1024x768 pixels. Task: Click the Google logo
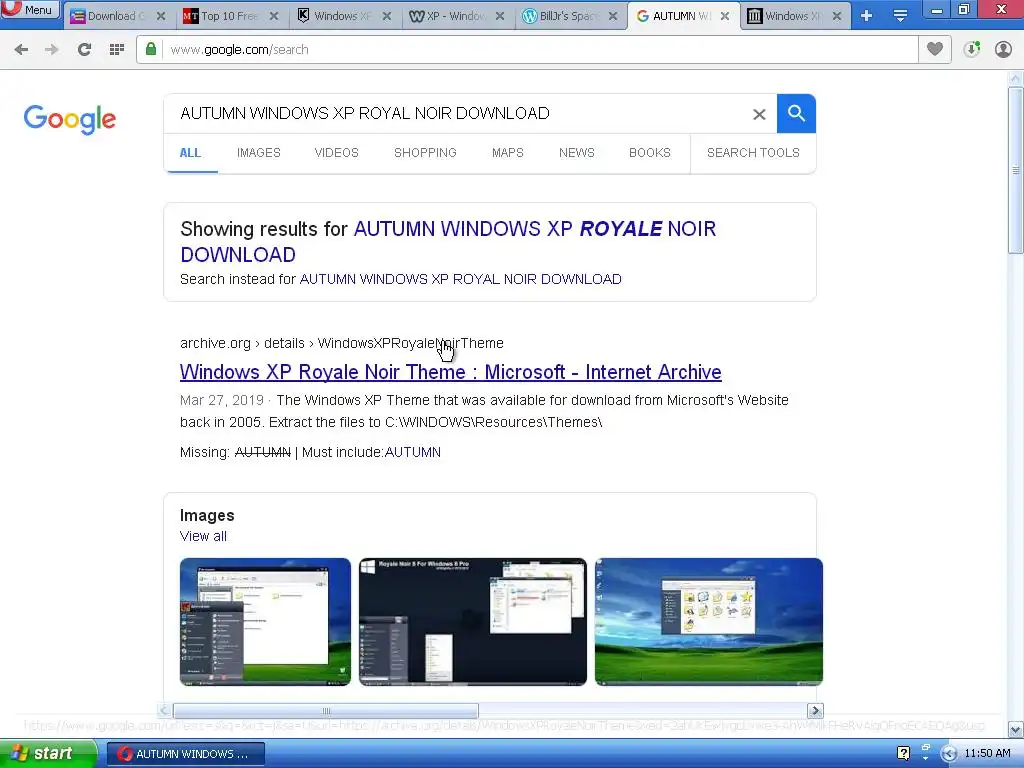70,119
